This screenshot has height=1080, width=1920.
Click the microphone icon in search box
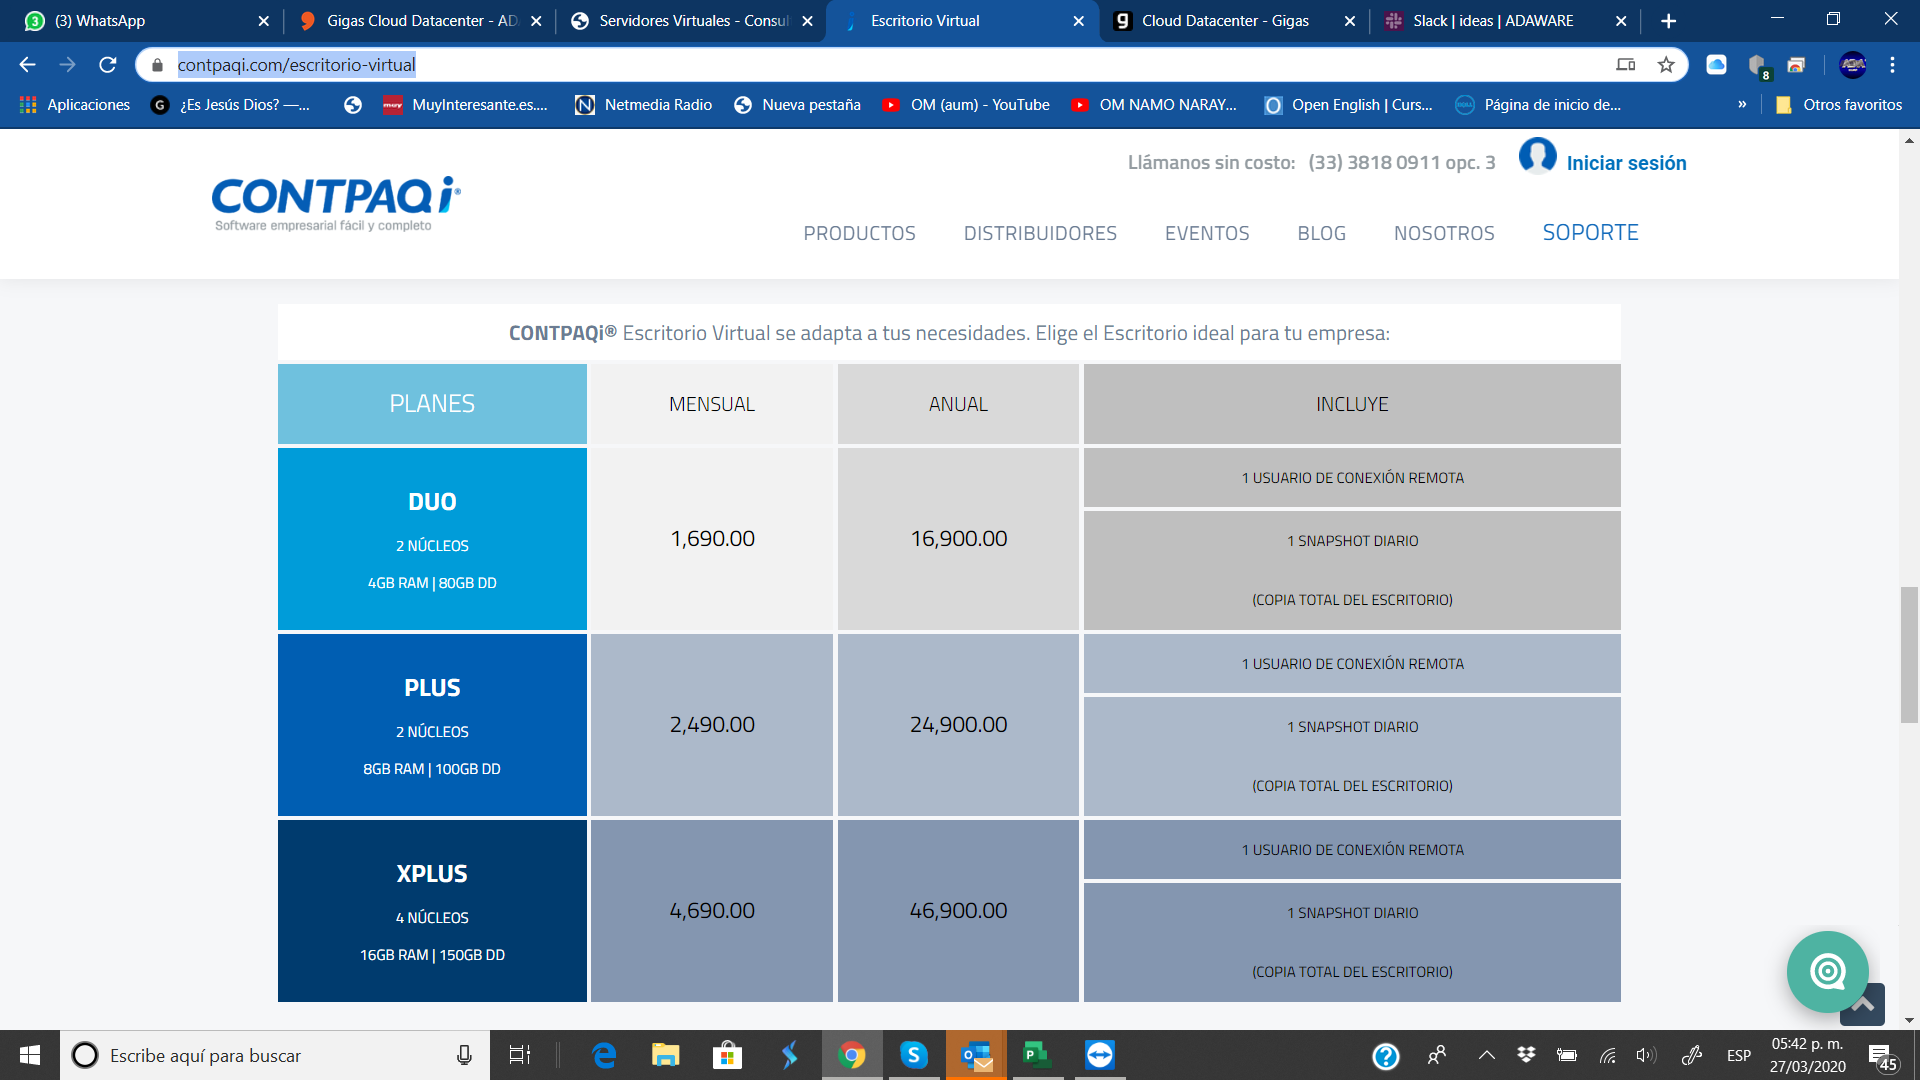(x=464, y=1055)
